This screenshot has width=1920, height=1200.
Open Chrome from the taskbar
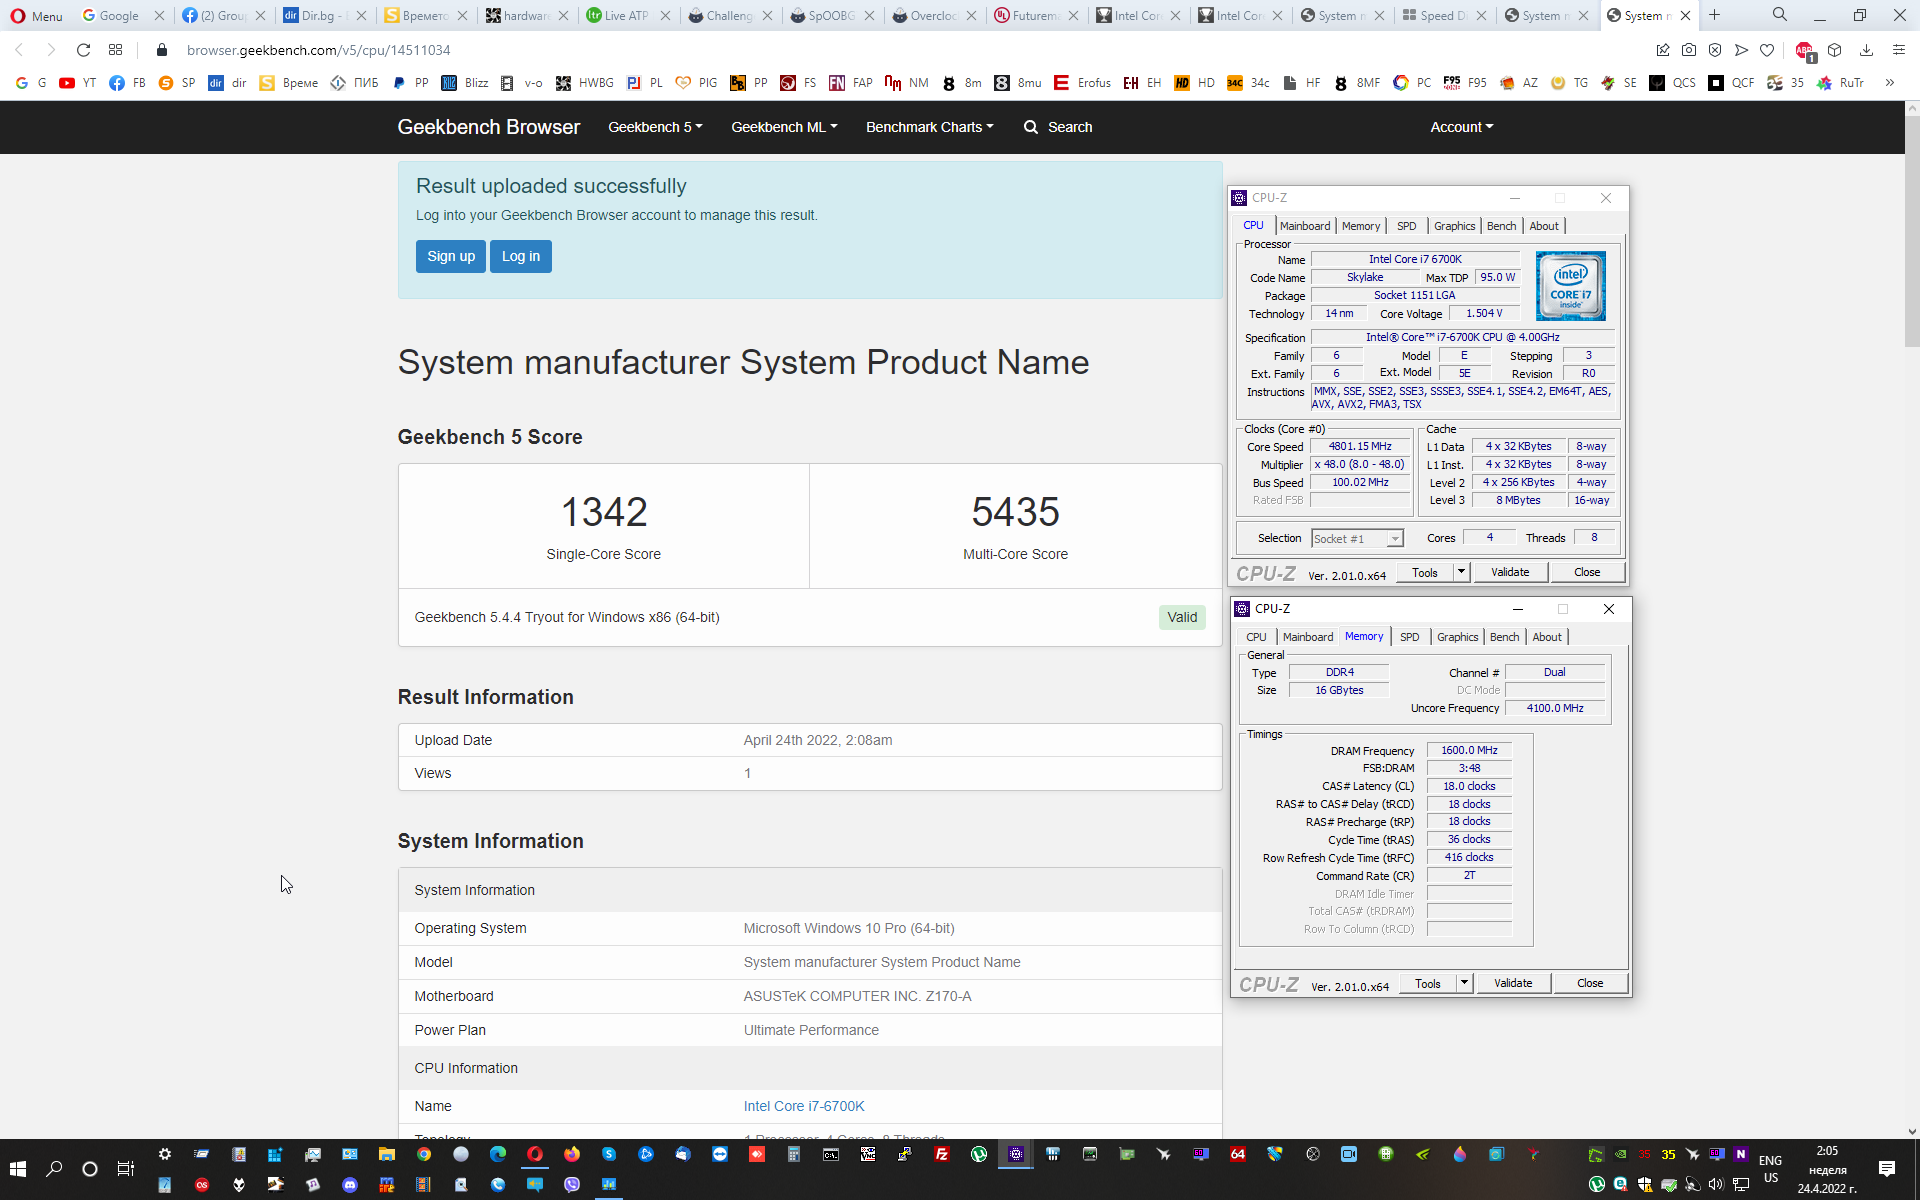[x=424, y=1154]
